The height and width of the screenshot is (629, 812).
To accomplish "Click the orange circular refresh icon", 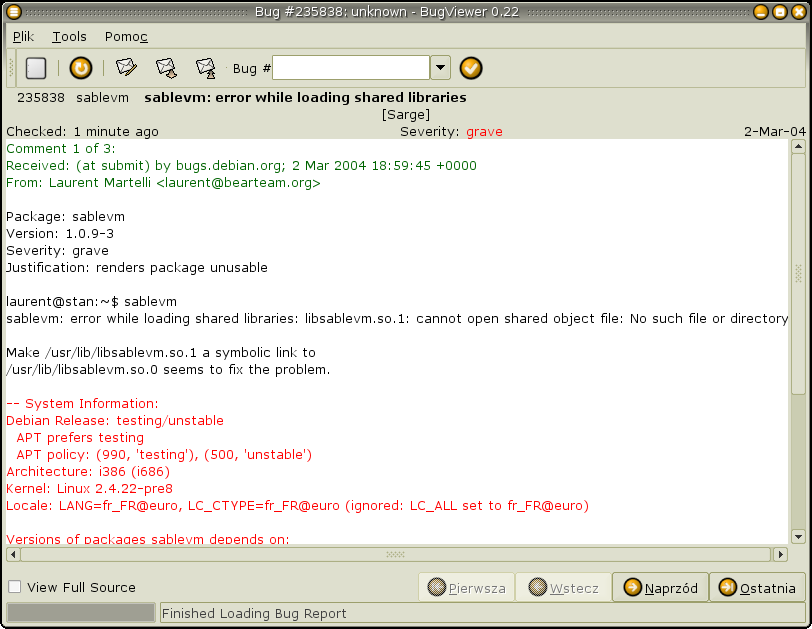I will tap(81, 68).
